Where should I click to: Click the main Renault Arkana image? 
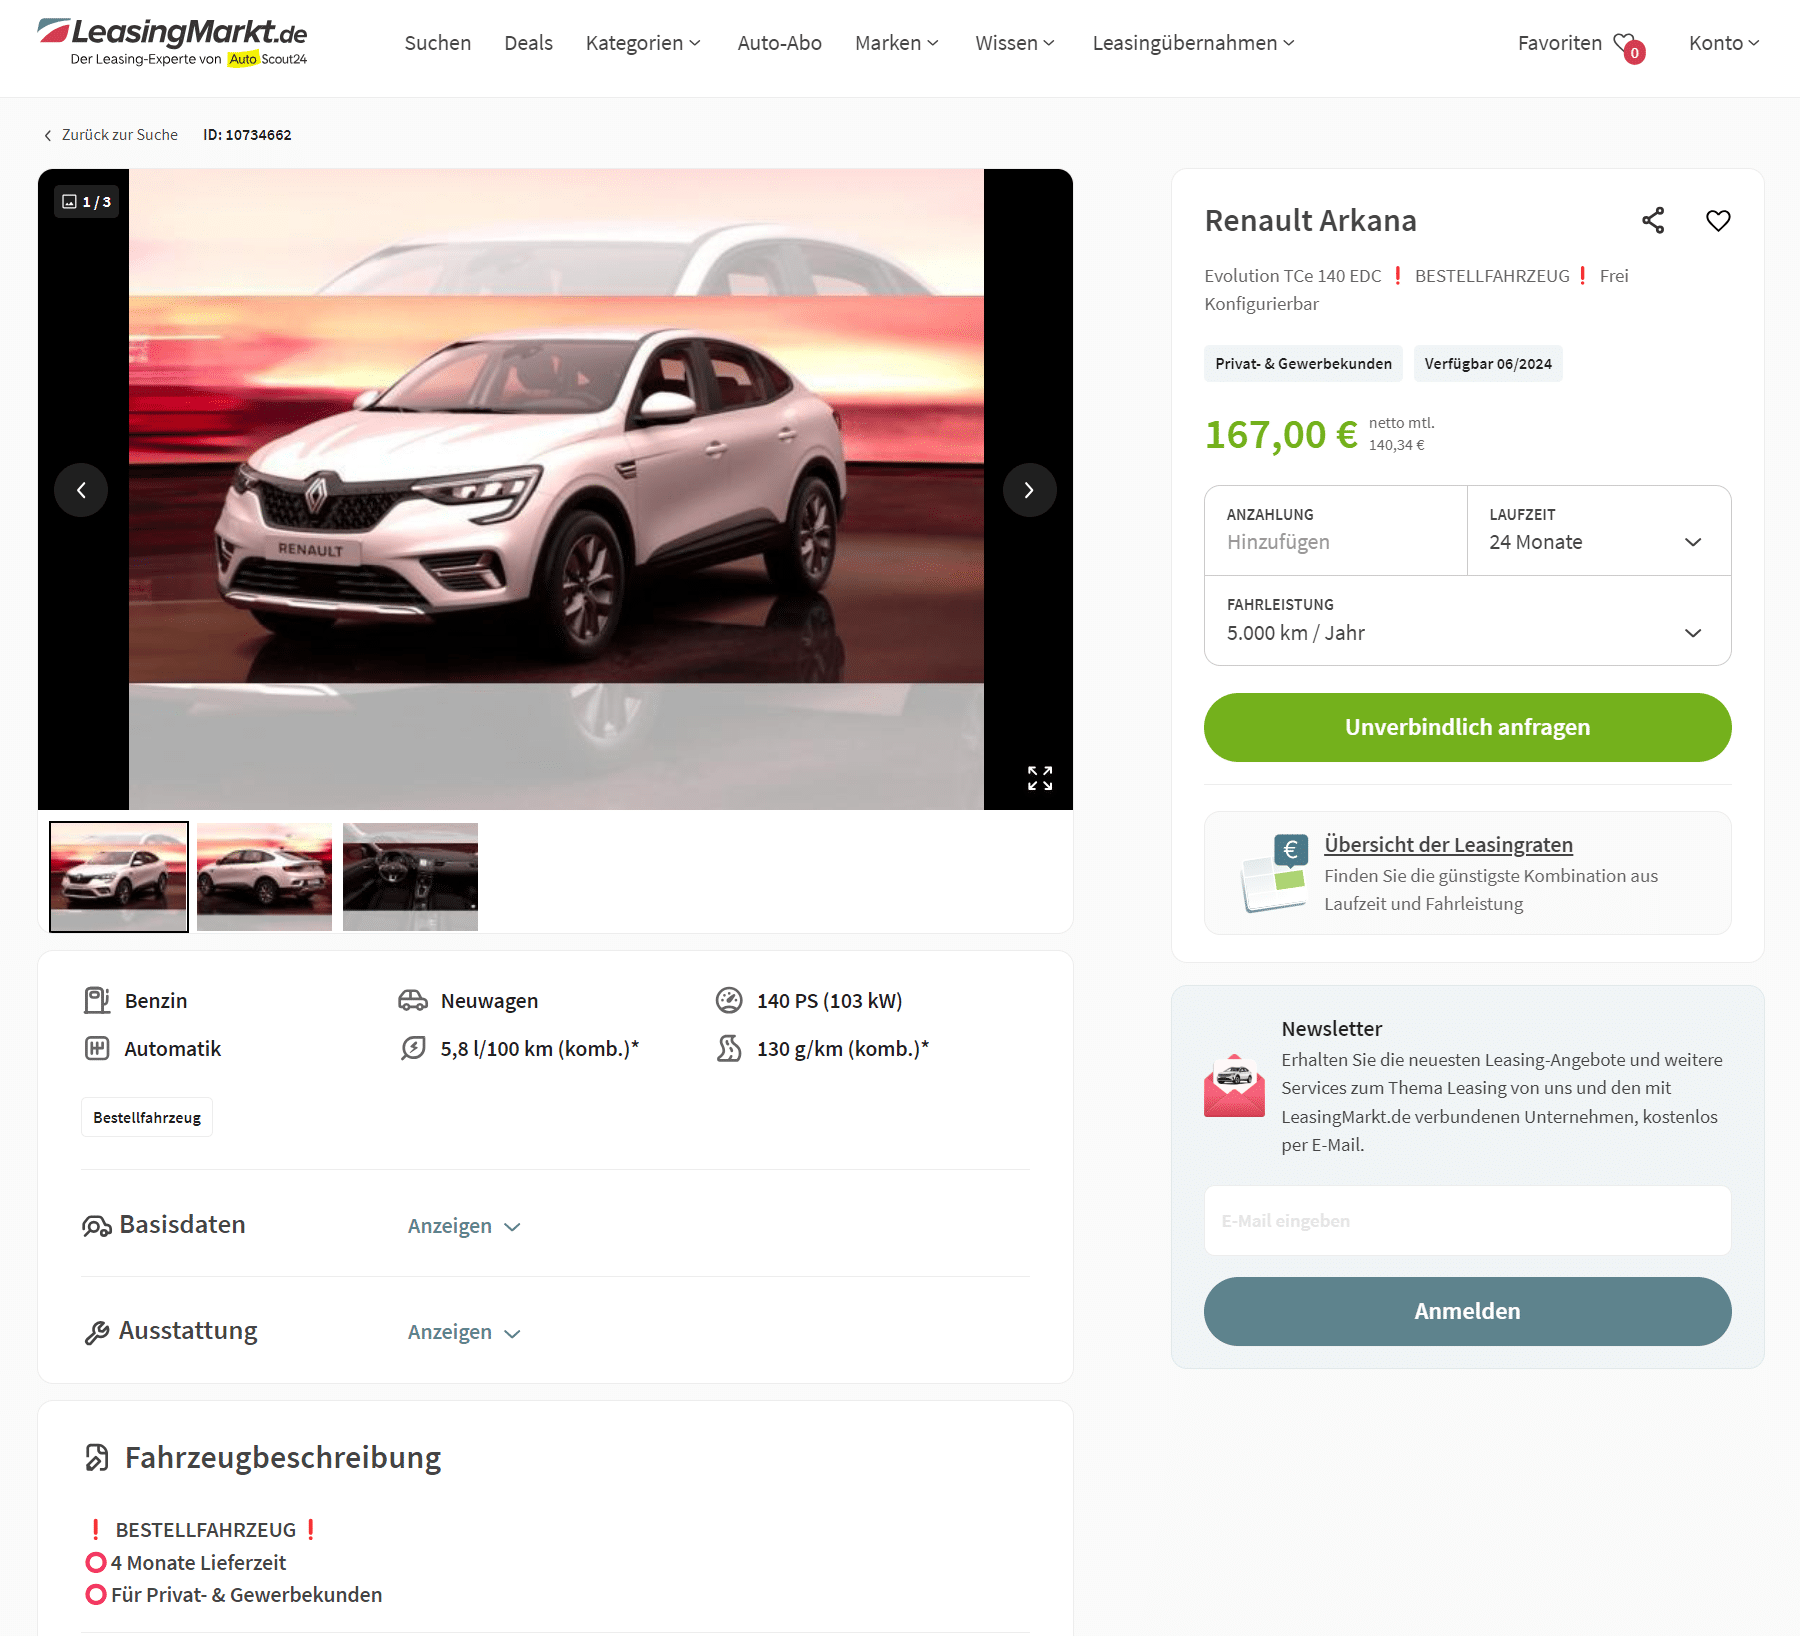tap(556, 489)
